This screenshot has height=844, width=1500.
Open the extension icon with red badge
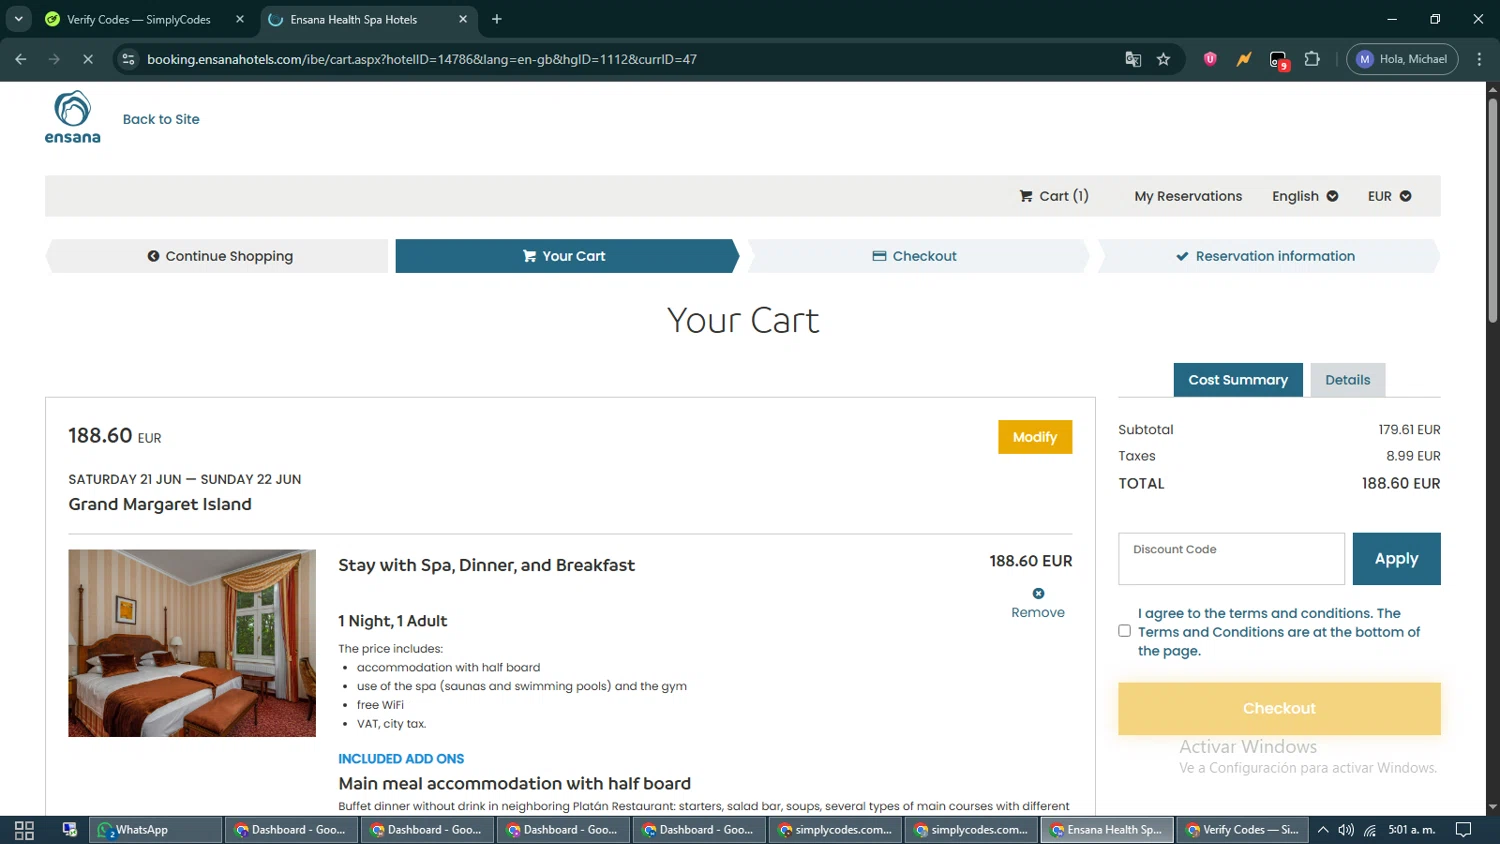coord(1279,60)
